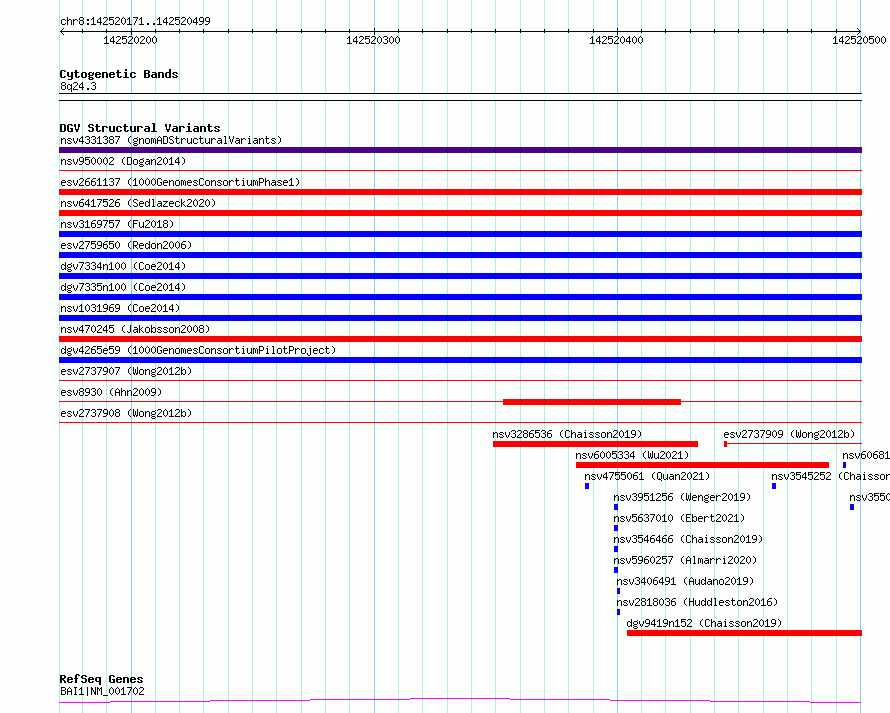Click the small blue nsv3545252 marker
This screenshot has height=713, width=890.
pyautogui.click(x=773, y=486)
